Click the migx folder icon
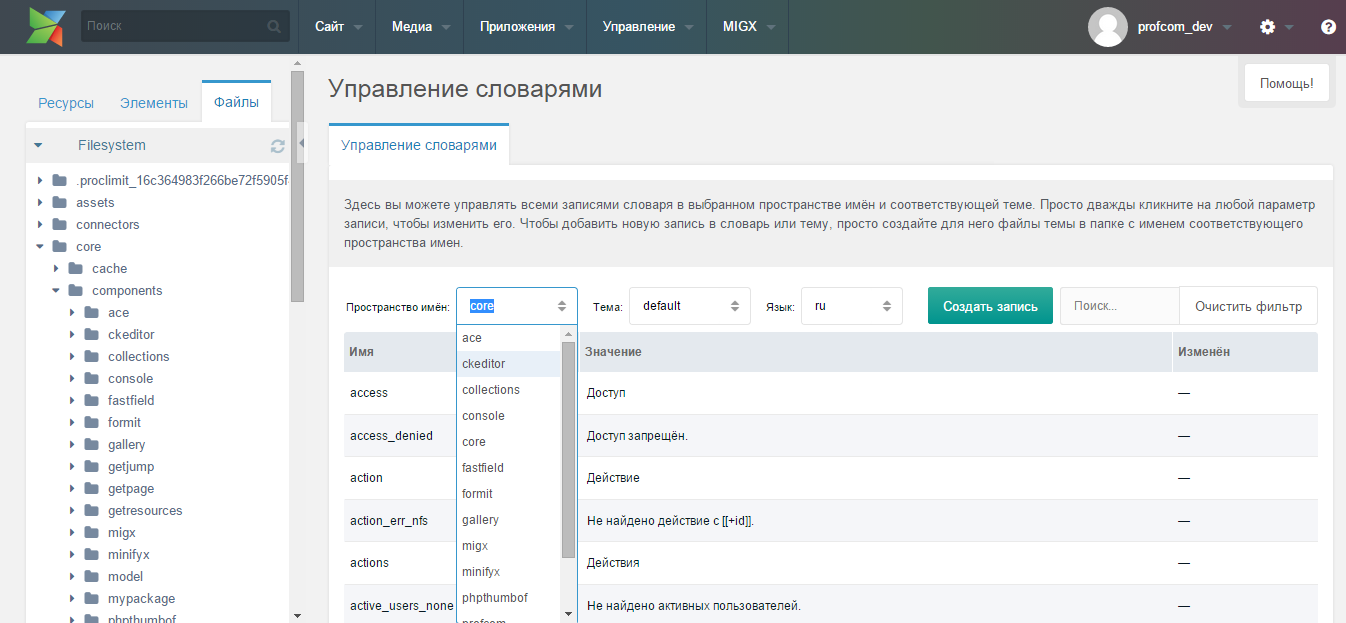Screen dimensions: 1346x623 [89, 532]
